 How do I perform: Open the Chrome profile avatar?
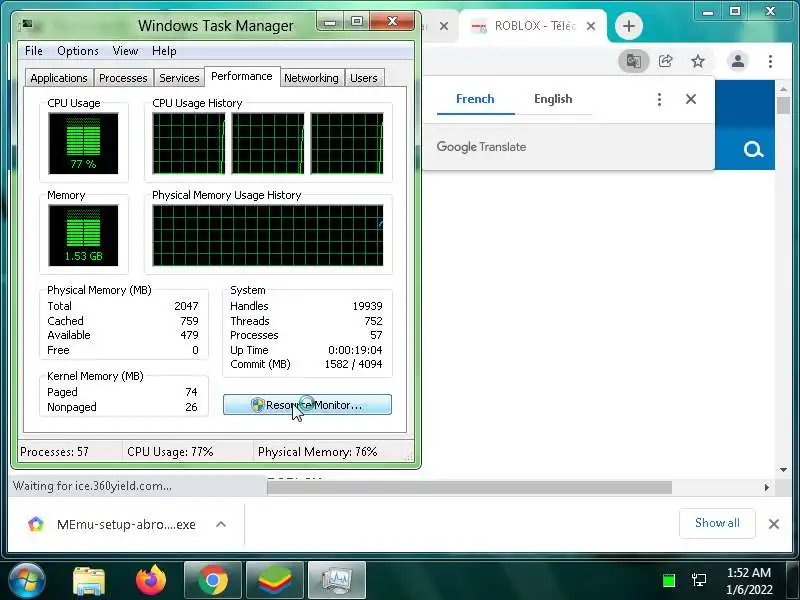point(738,61)
